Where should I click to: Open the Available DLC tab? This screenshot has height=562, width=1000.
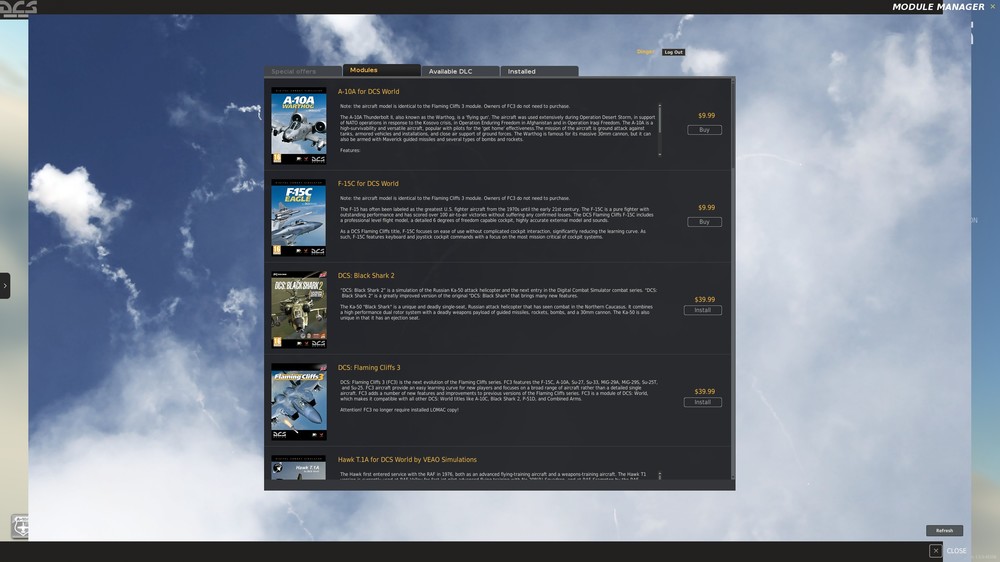tap(460, 71)
